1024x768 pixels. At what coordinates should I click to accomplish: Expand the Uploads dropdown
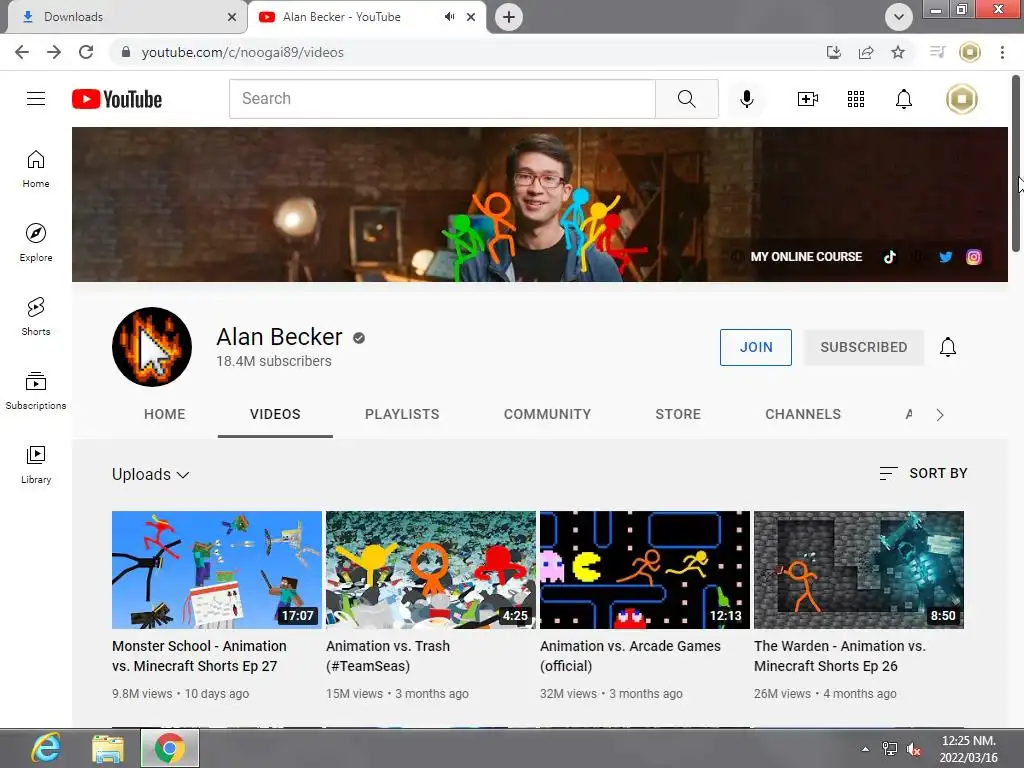(x=150, y=474)
